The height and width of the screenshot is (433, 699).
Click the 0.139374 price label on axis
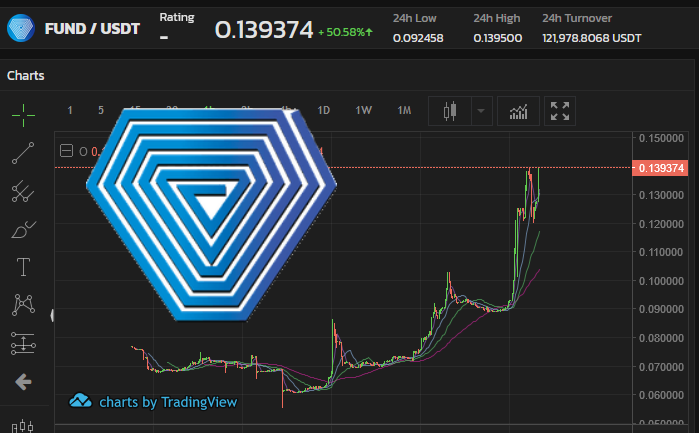click(x=660, y=168)
